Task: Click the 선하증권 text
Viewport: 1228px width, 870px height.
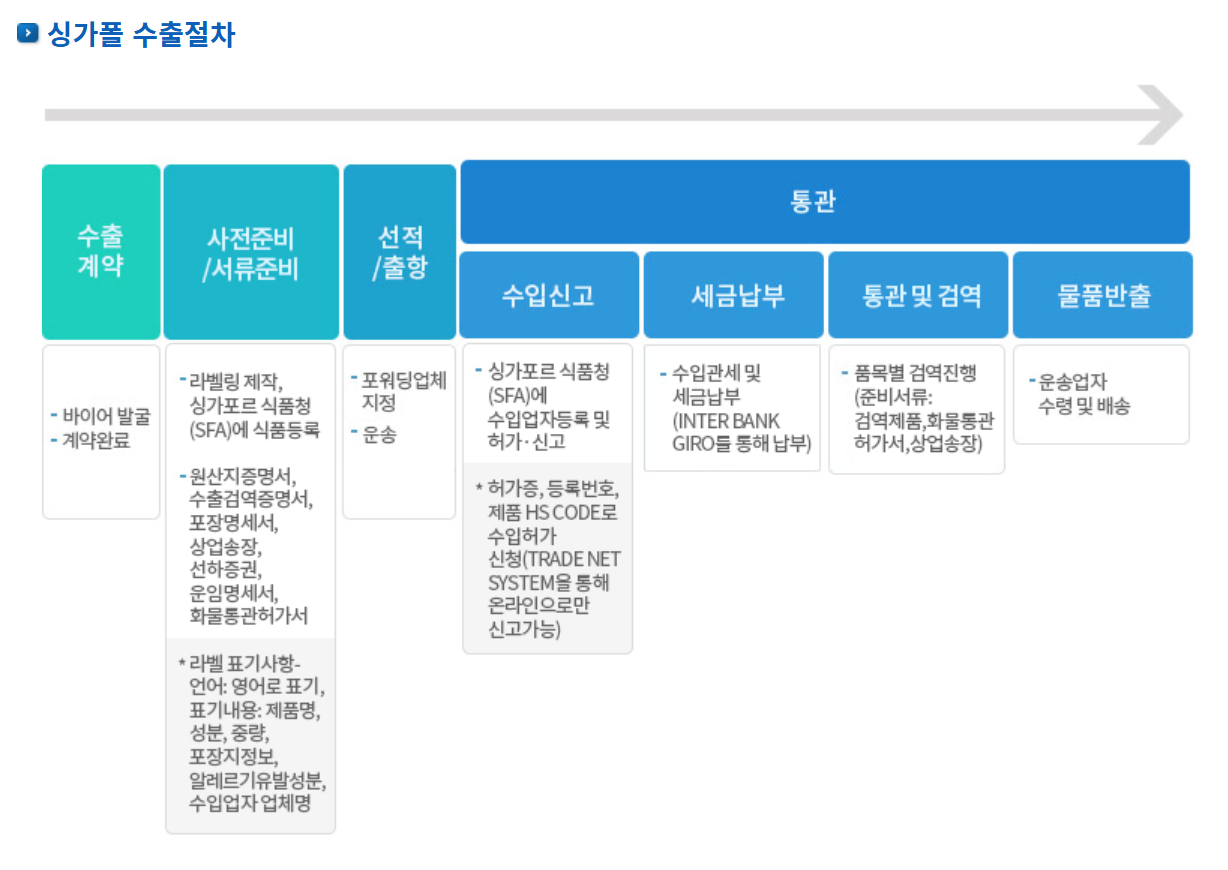Action: tap(226, 570)
